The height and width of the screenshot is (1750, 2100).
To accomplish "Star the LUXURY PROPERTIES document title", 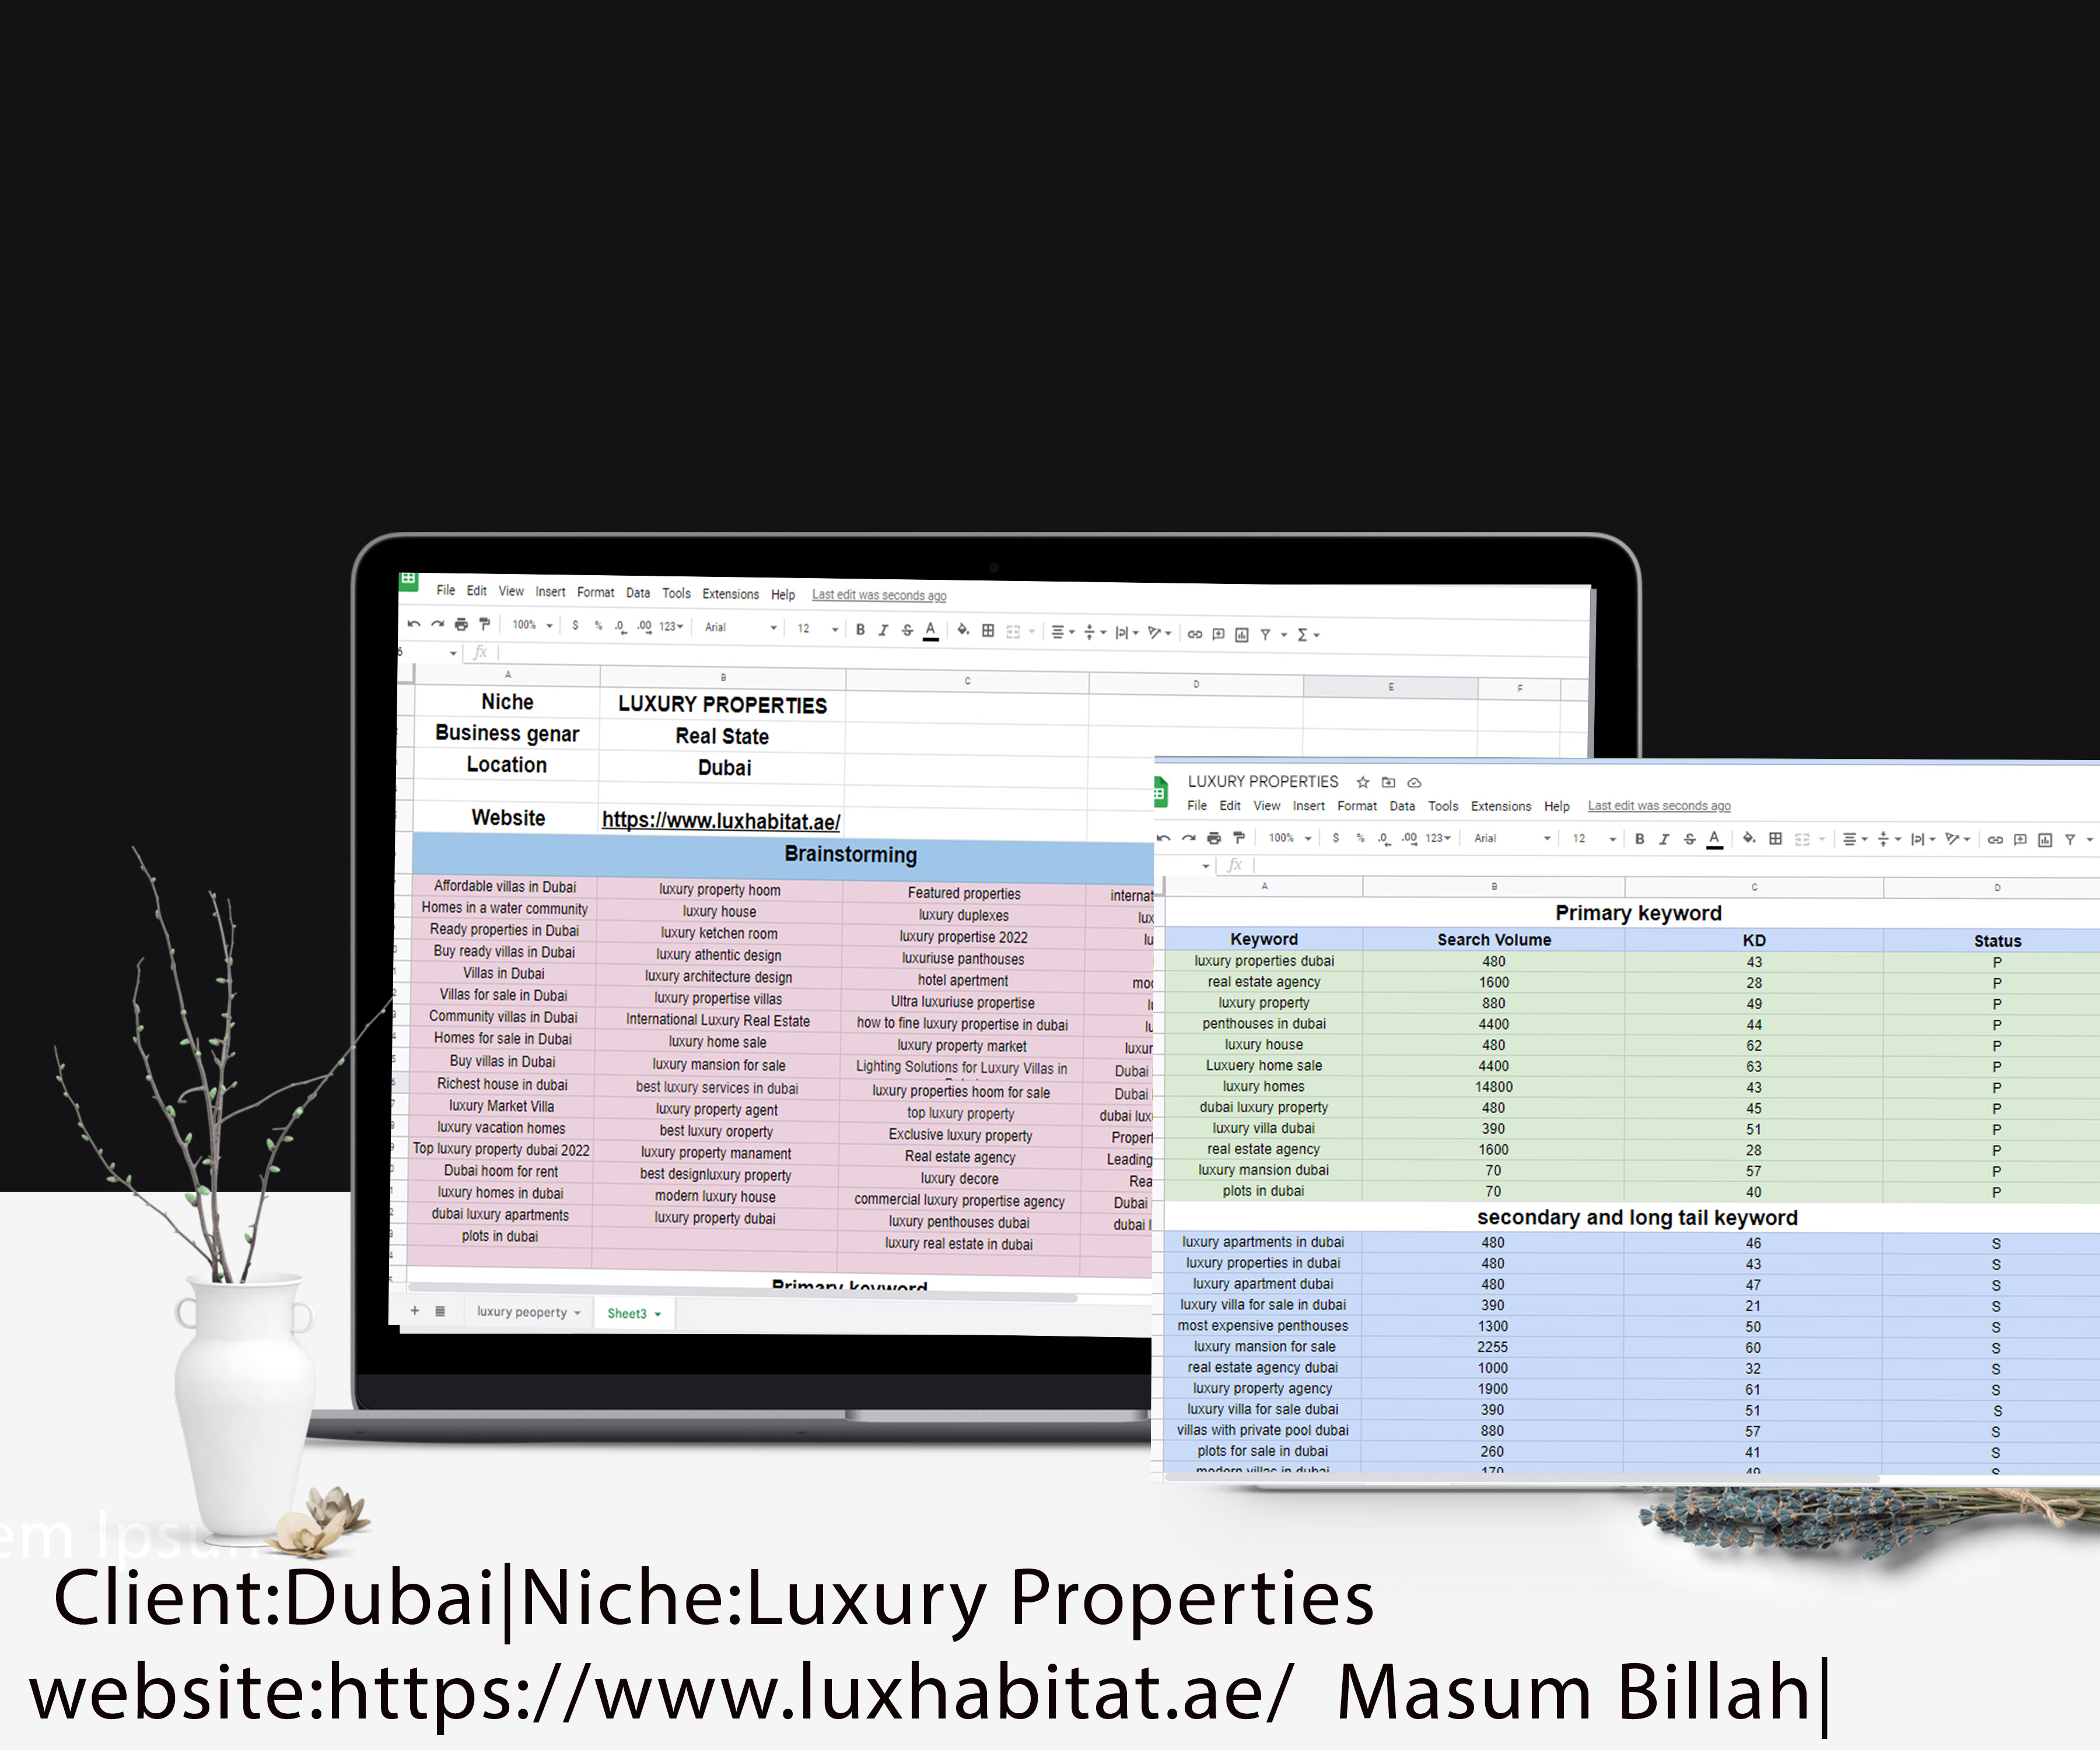I will 1362,782.
